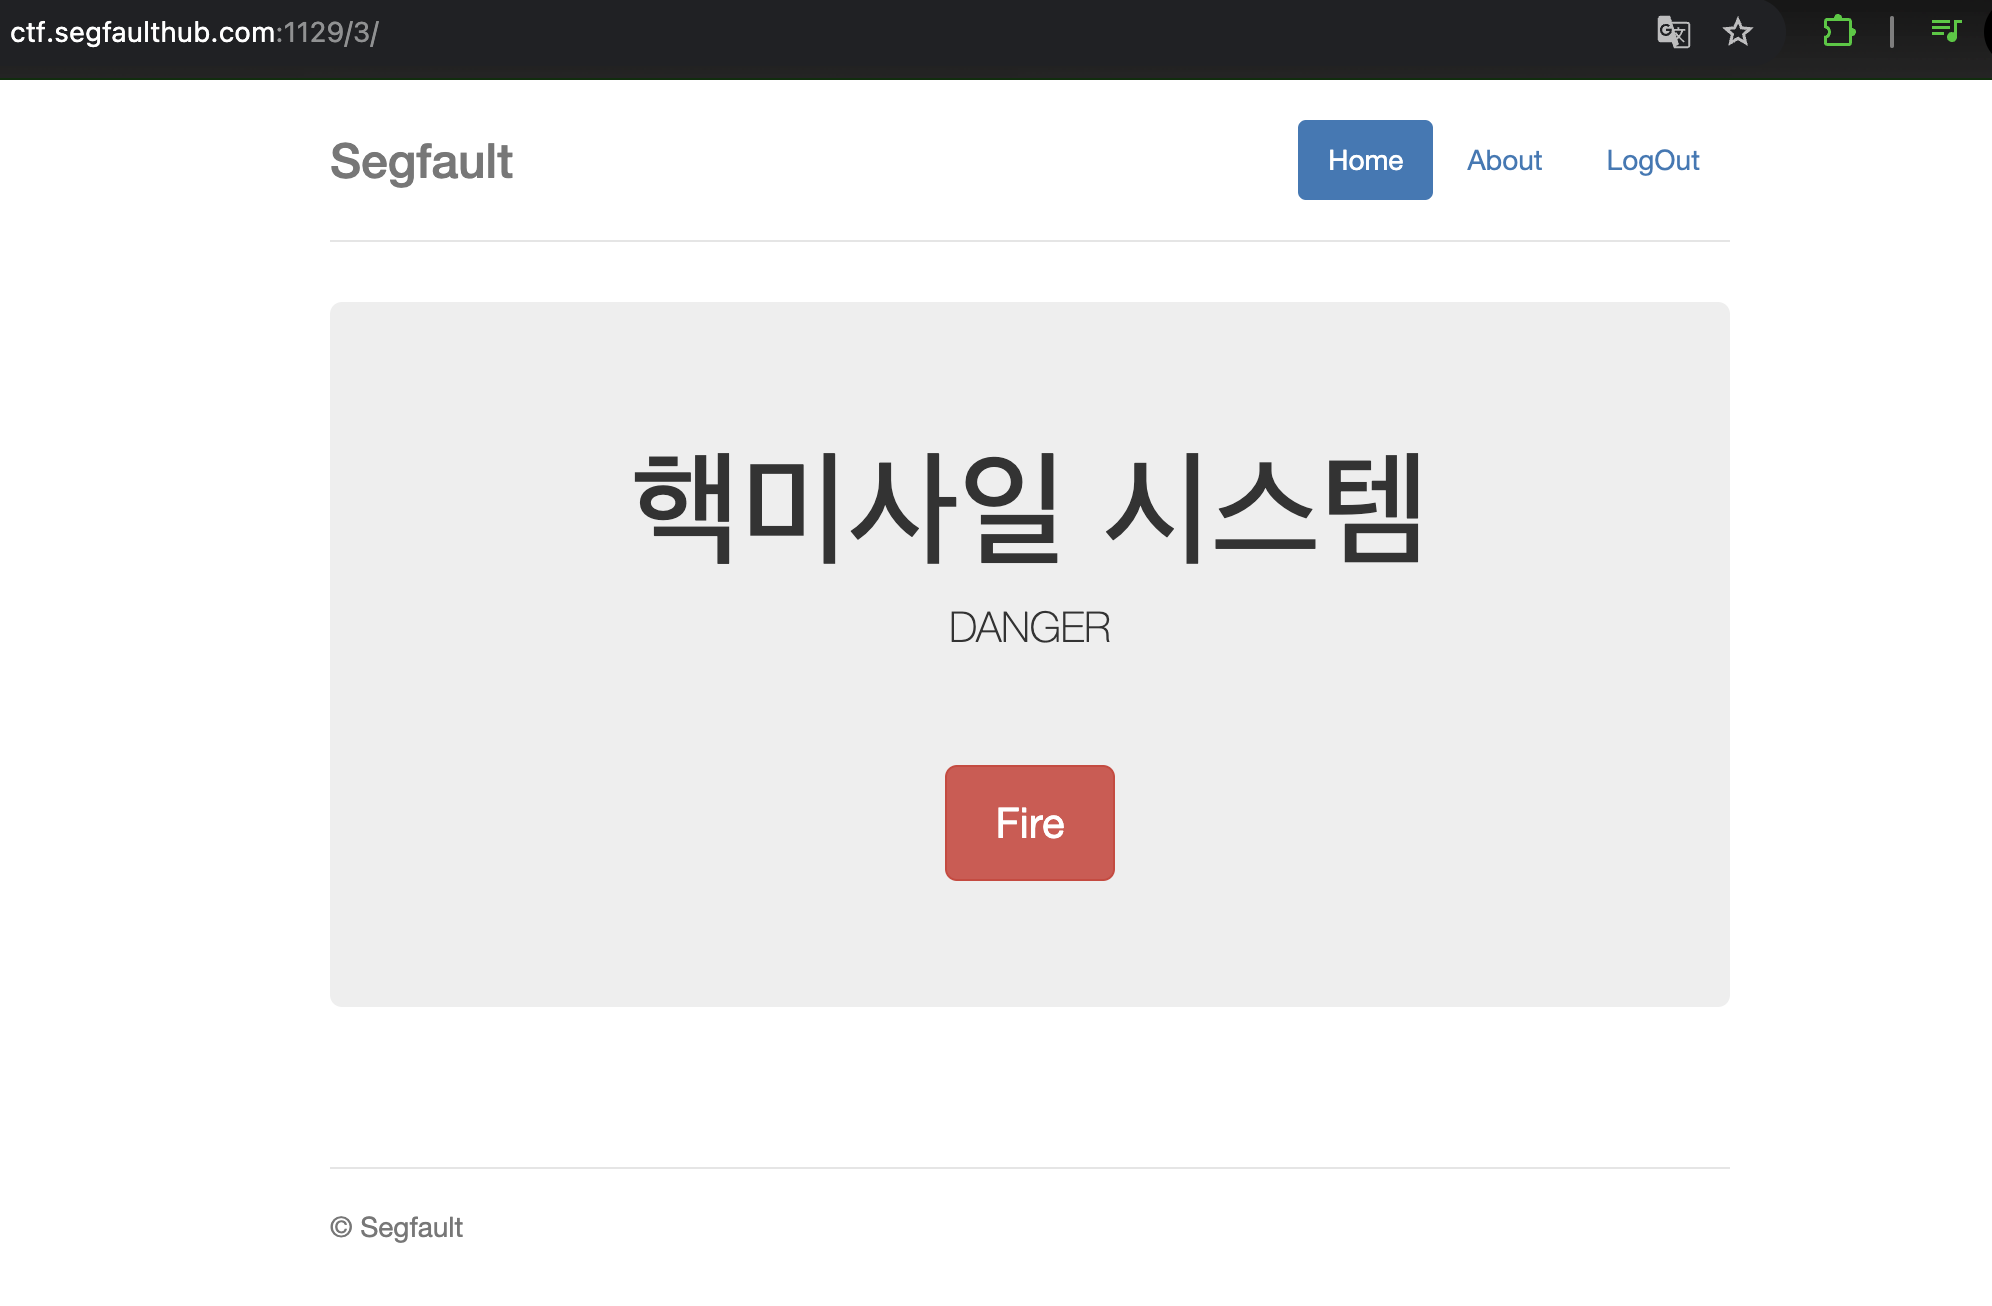This screenshot has width=1992, height=1306.
Task: Click empty area of gray jumbotron panel
Action: 520,850
